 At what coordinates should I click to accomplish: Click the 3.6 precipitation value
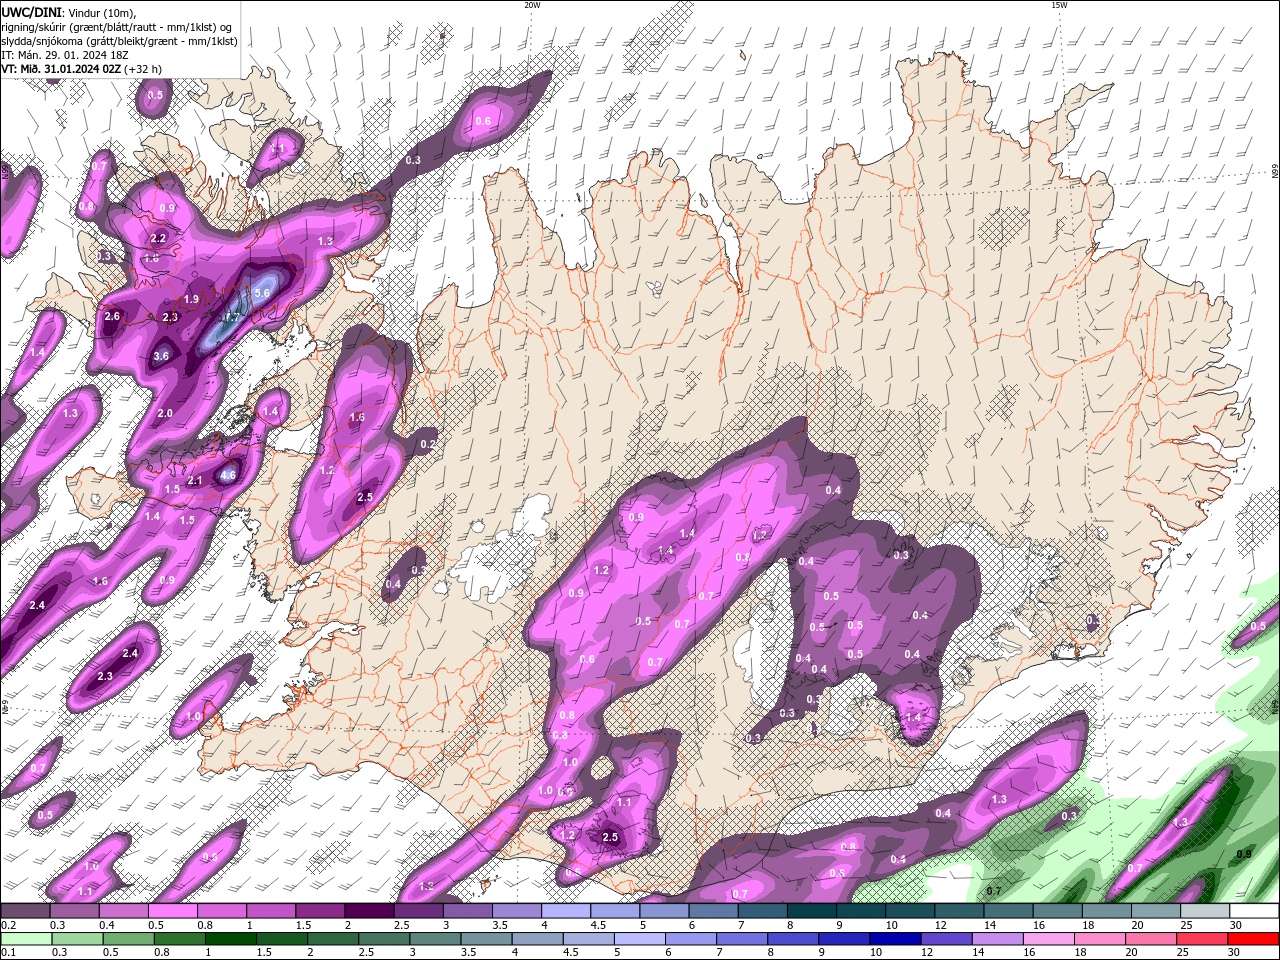(161, 356)
